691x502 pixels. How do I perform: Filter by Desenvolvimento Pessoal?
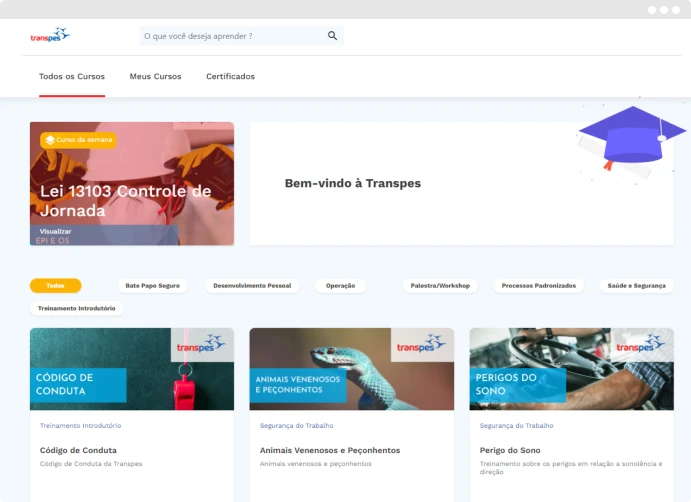click(x=252, y=286)
